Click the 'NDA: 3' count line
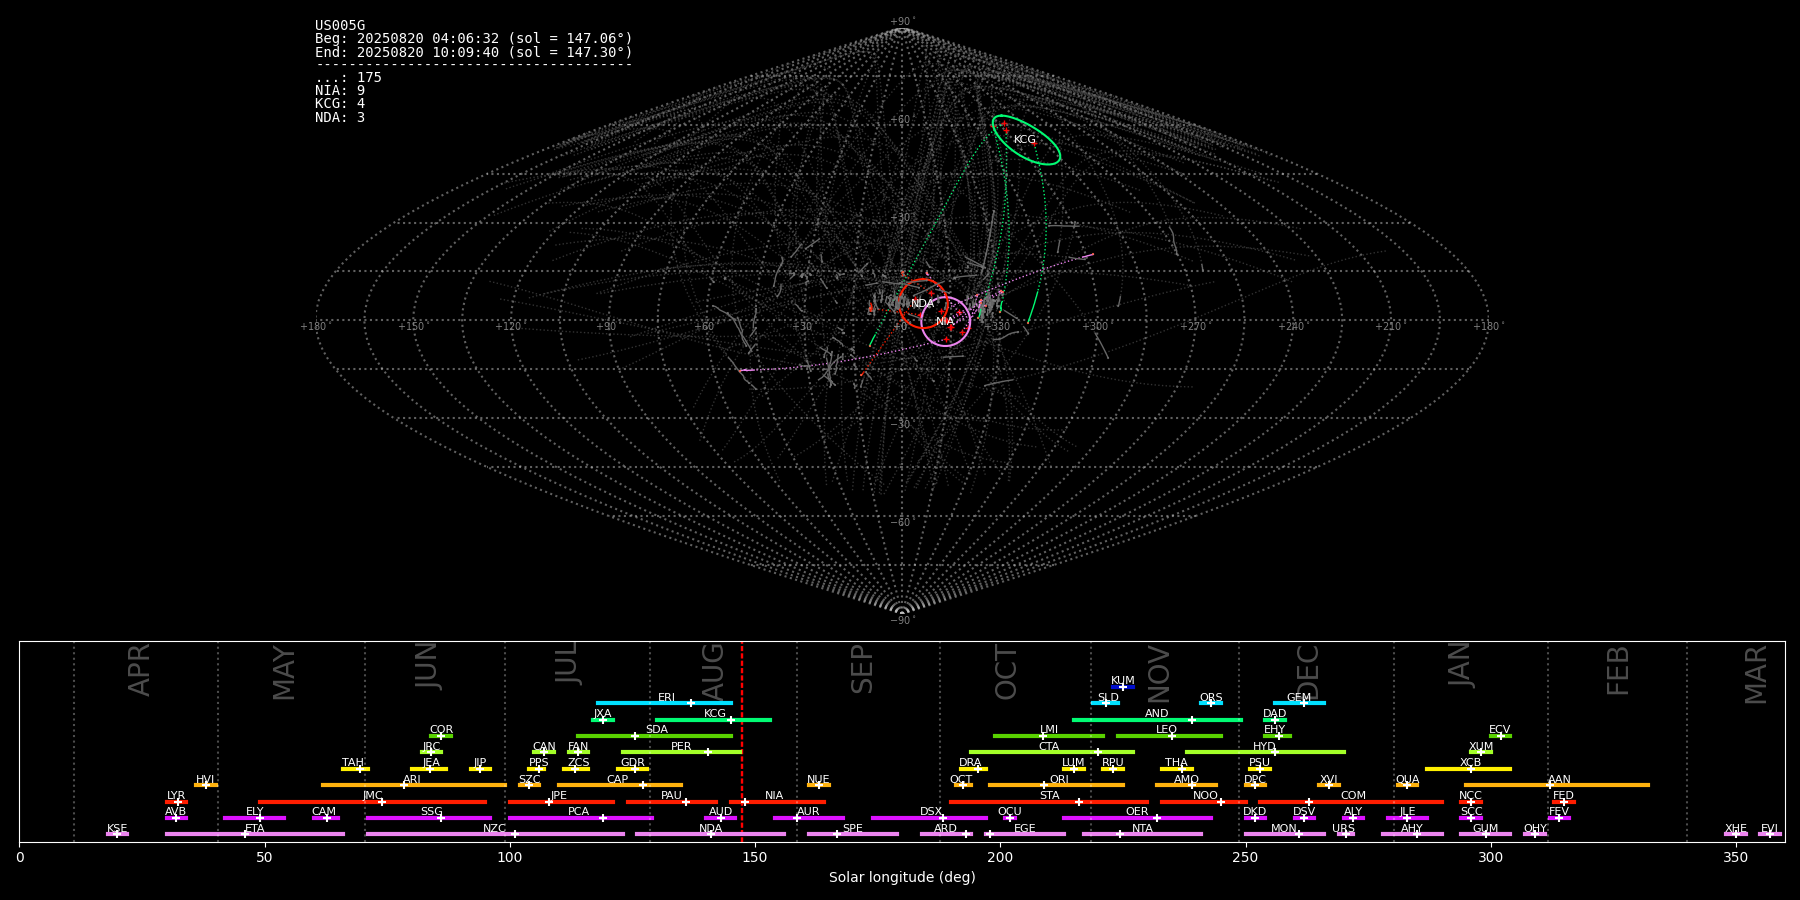The height and width of the screenshot is (900, 1800). [340, 118]
